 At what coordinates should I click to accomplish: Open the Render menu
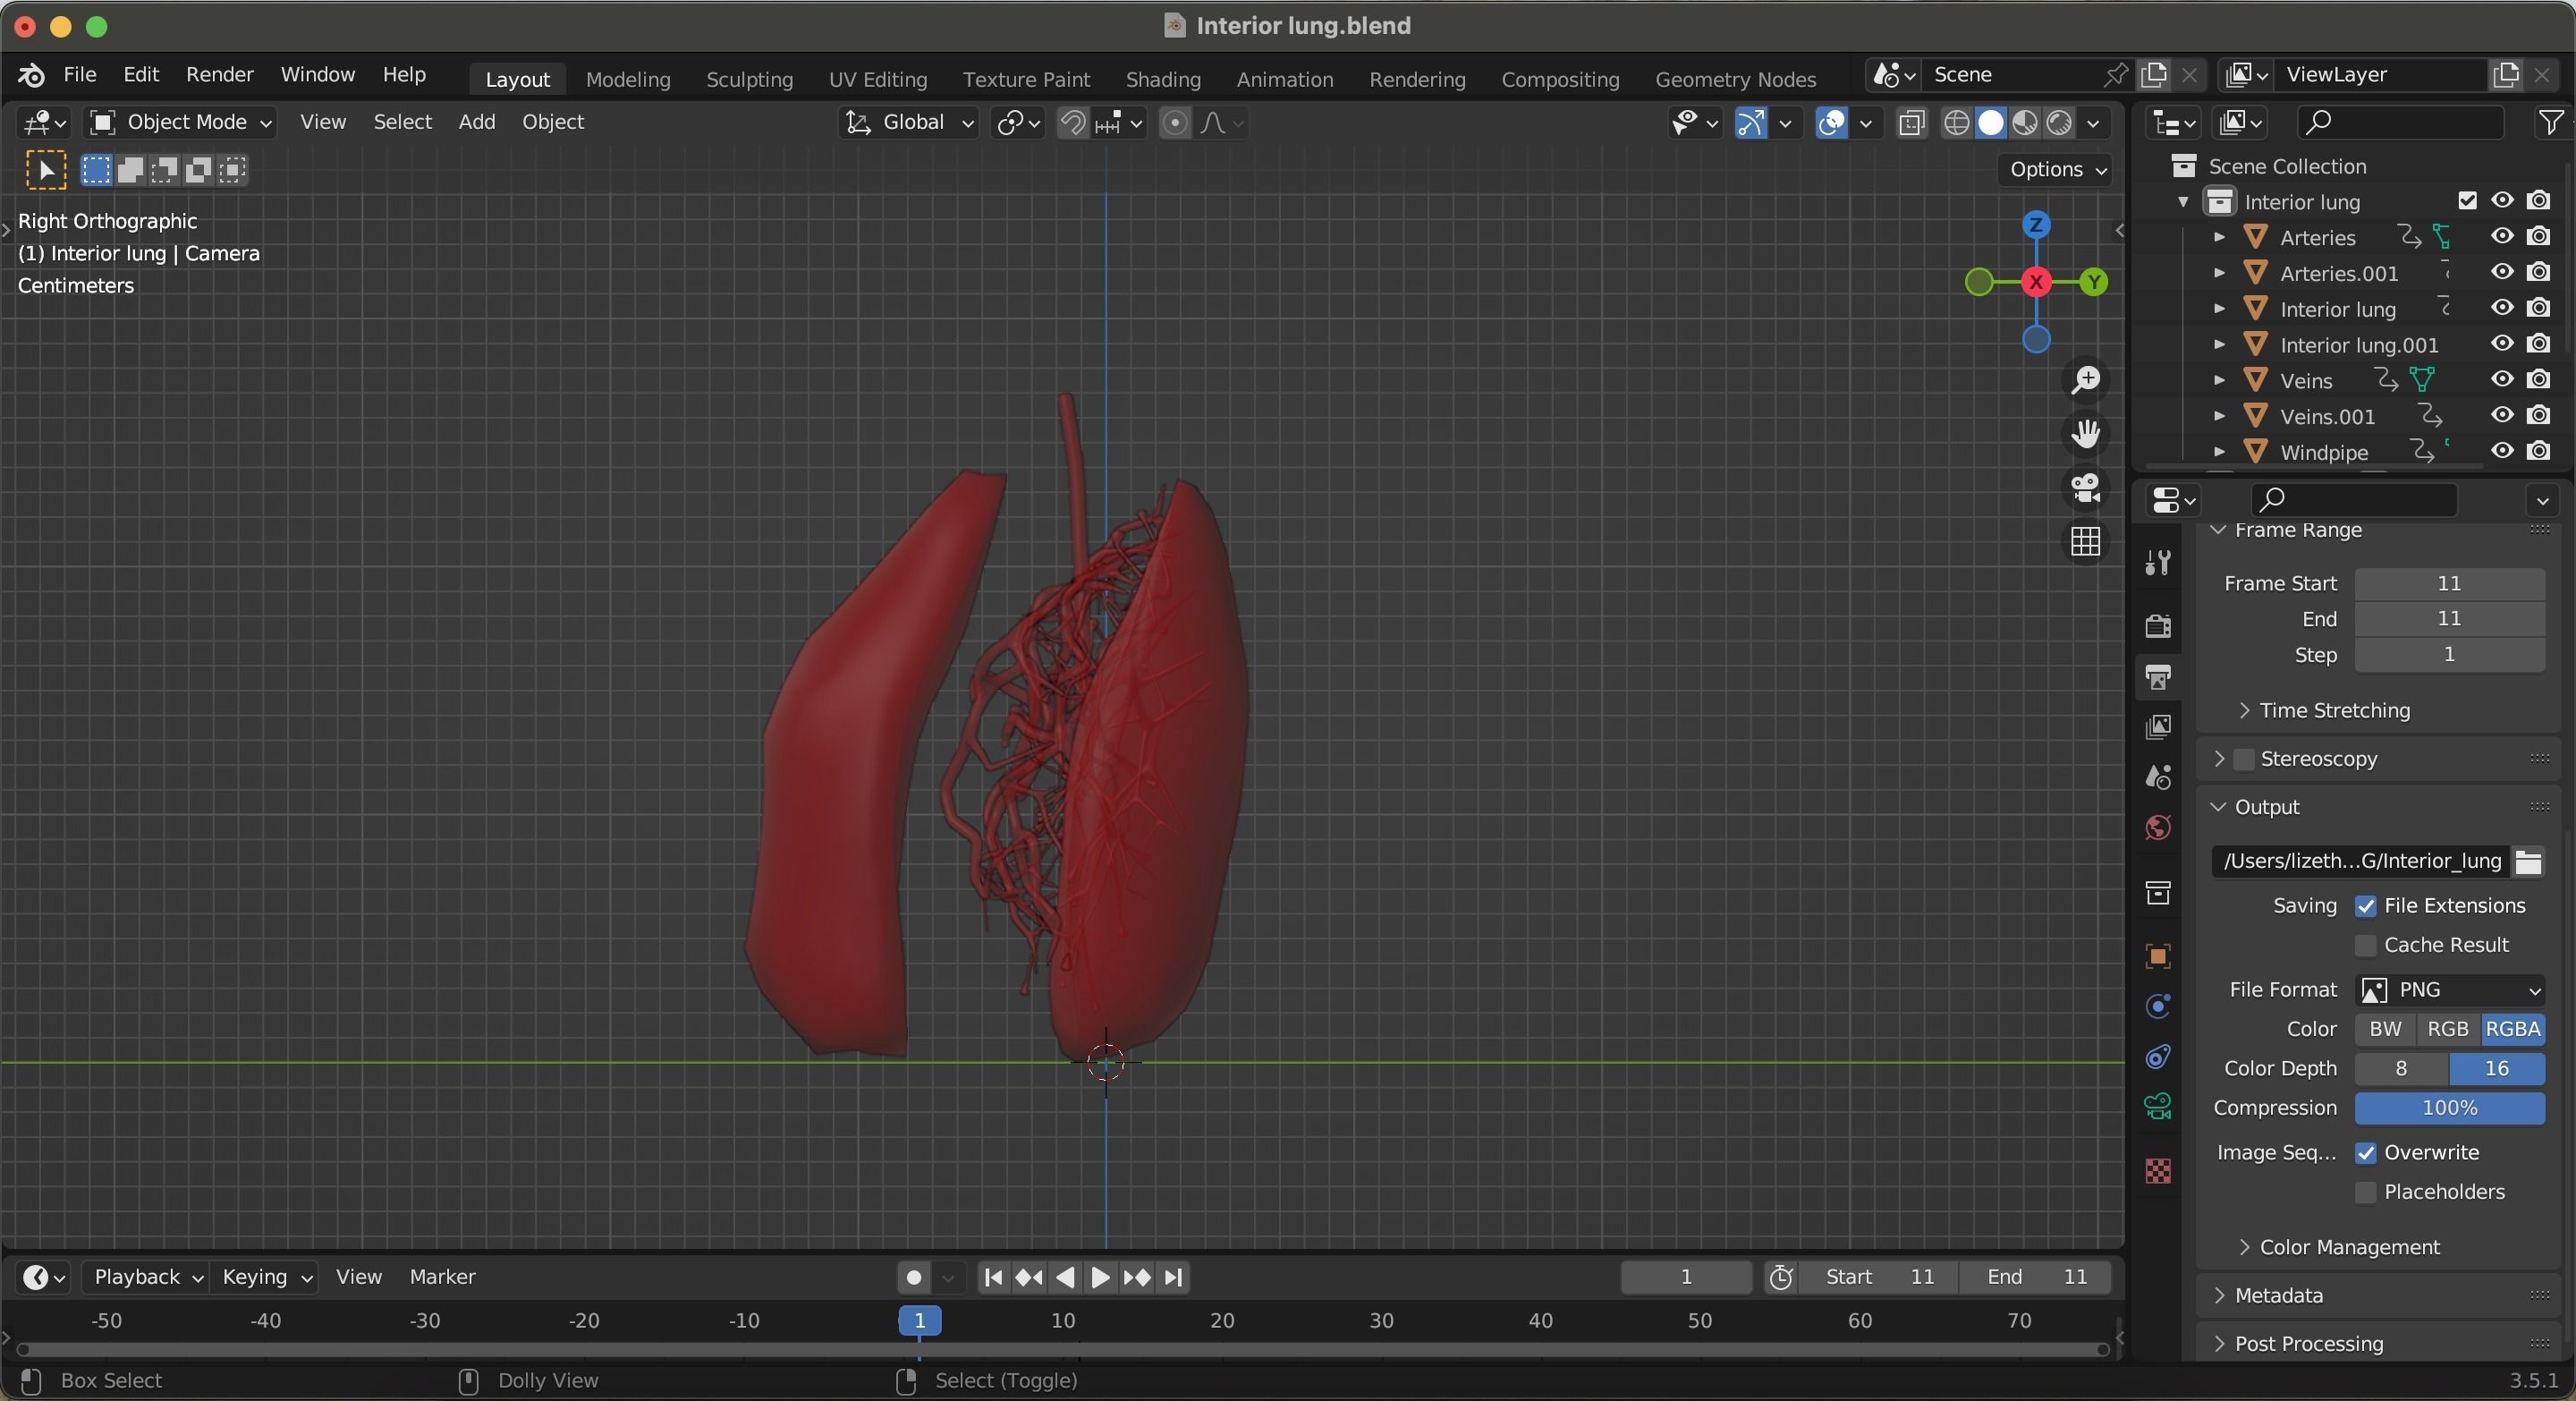click(219, 75)
